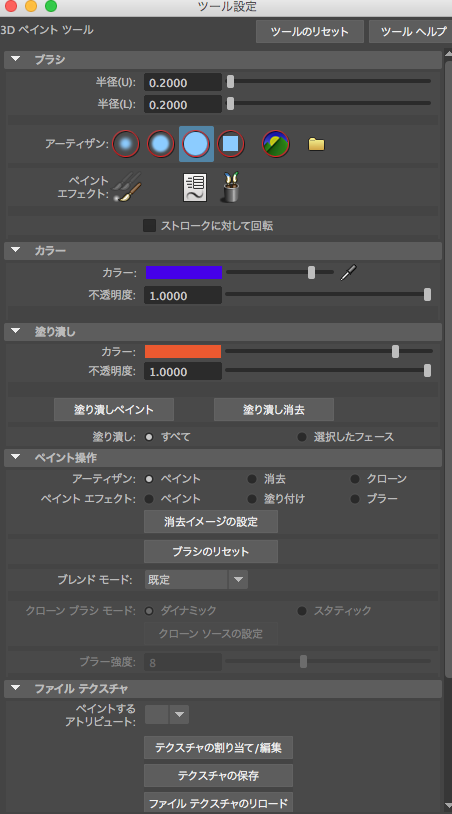This screenshot has width=452, height=814.
Task: Collapse the カラー section
Action: tap(16, 251)
